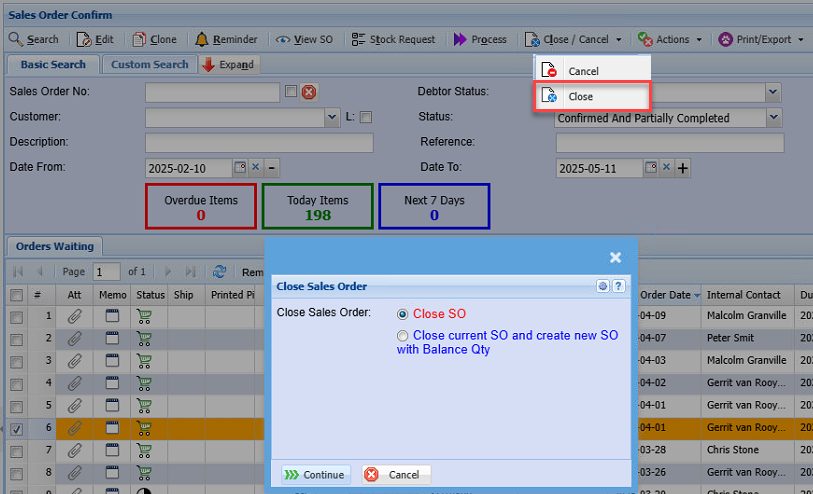Click the Expand button with red arrow

229,65
